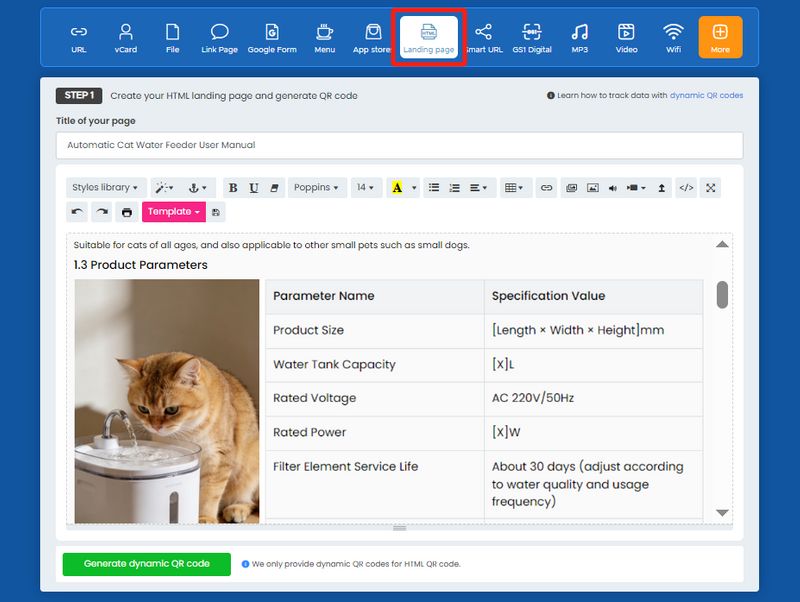Click the insert image icon
This screenshot has height=602, width=800.
click(593, 187)
